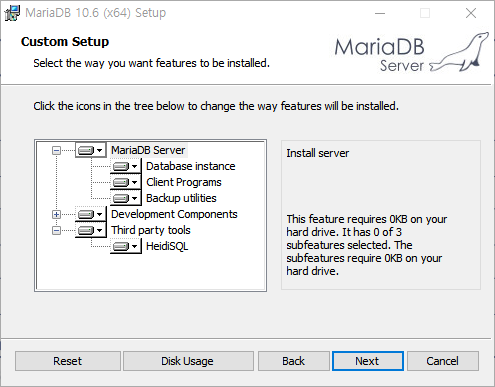Open the HeidiSQL feature install dropdown

tap(126, 246)
